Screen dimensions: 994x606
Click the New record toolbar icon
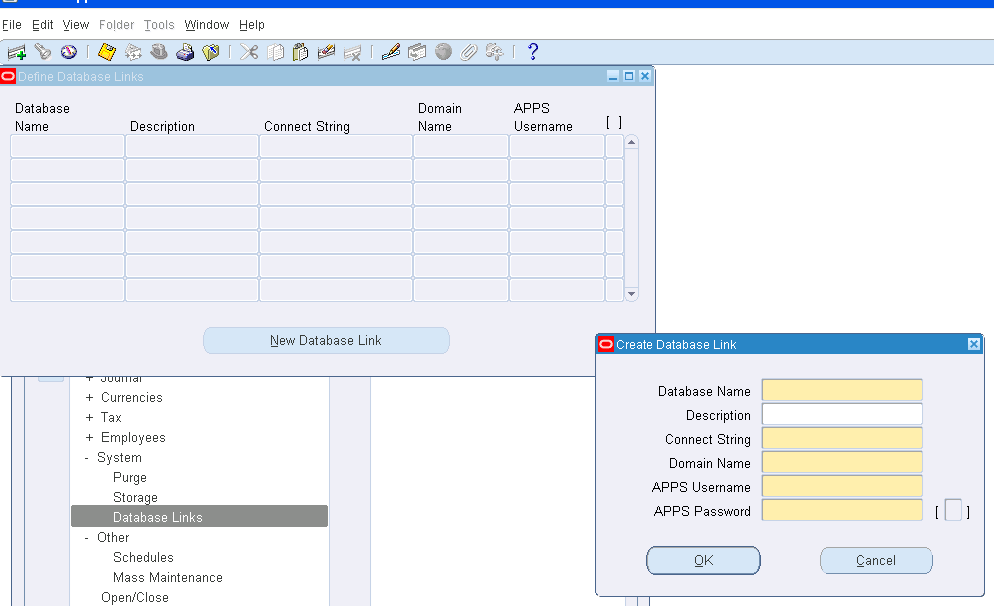pos(16,52)
